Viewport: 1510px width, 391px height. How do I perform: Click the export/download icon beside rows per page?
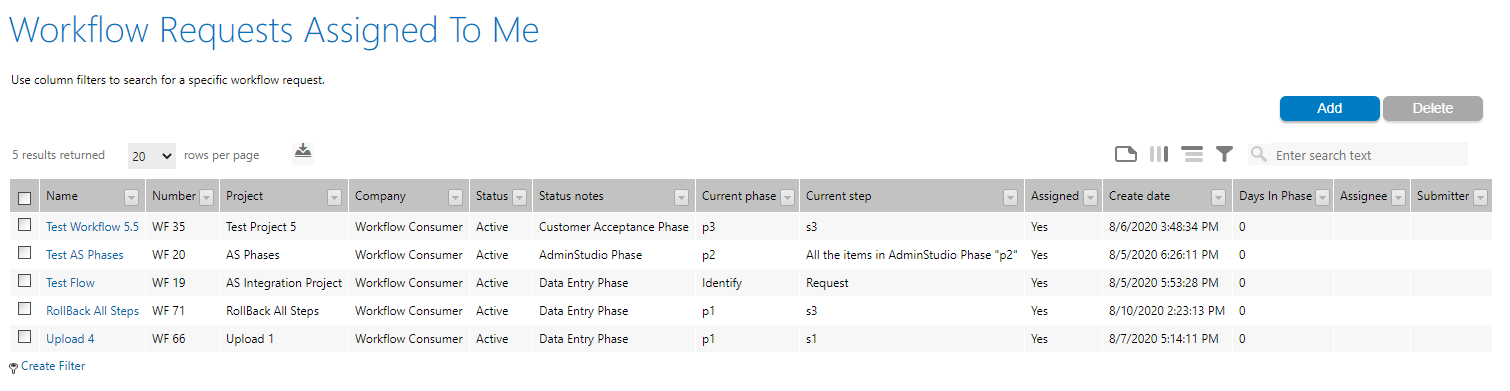point(303,151)
